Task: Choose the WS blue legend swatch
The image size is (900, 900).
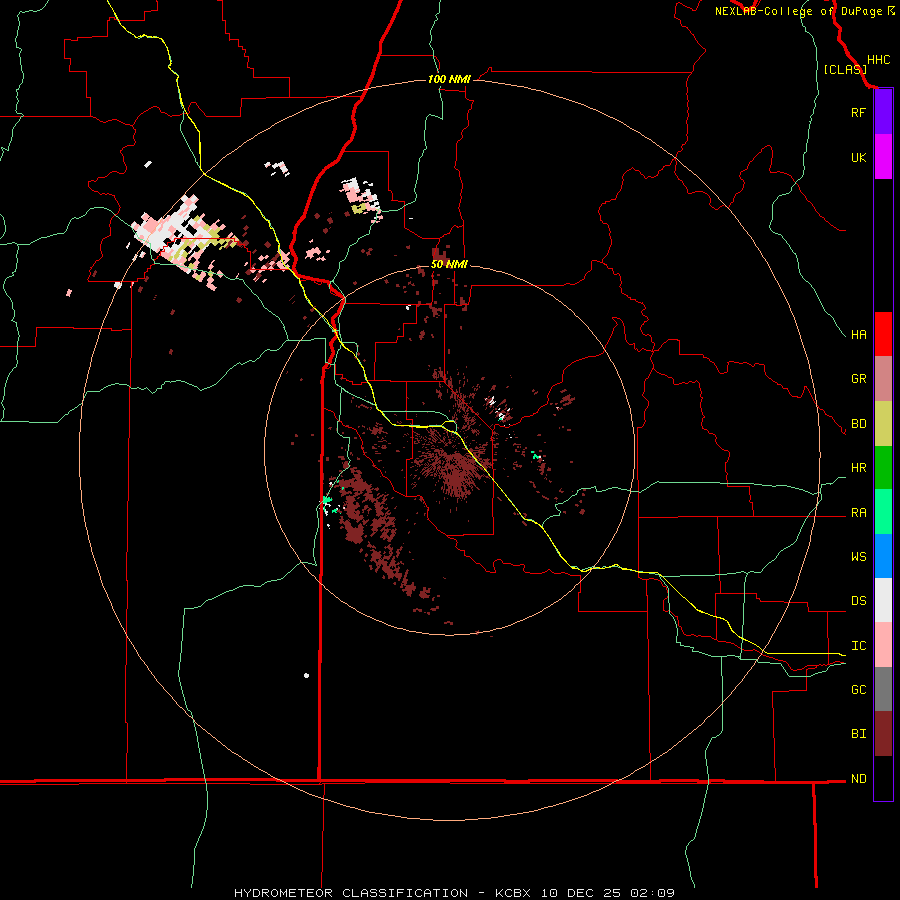Action: click(883, 556)
